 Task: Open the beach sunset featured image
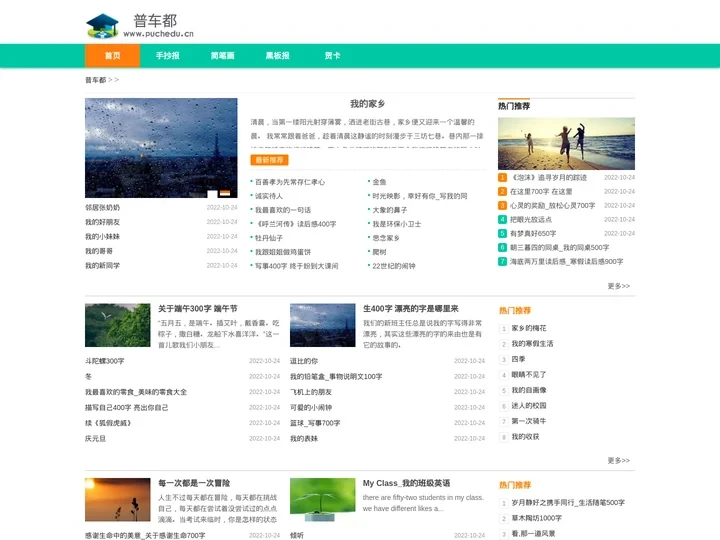pos(566,144)
